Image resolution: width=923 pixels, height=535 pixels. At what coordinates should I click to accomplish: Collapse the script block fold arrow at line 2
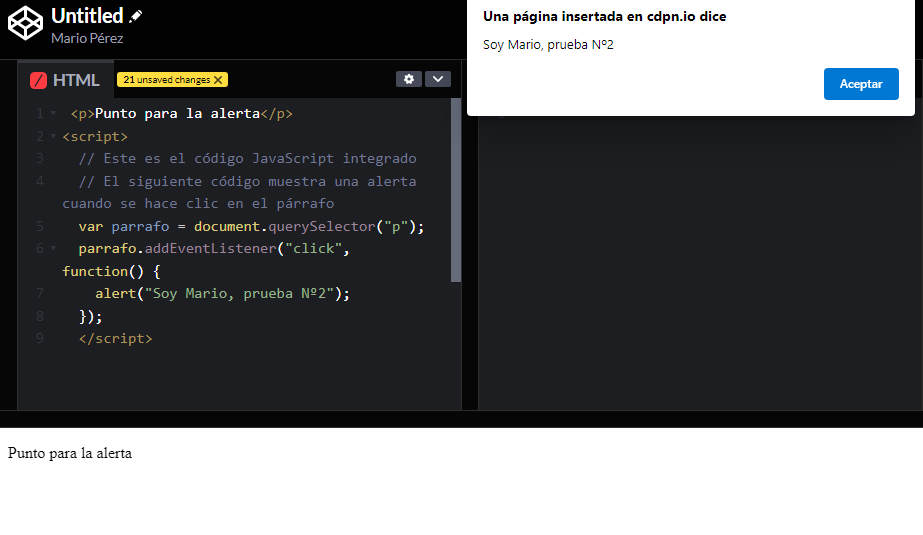54,136
